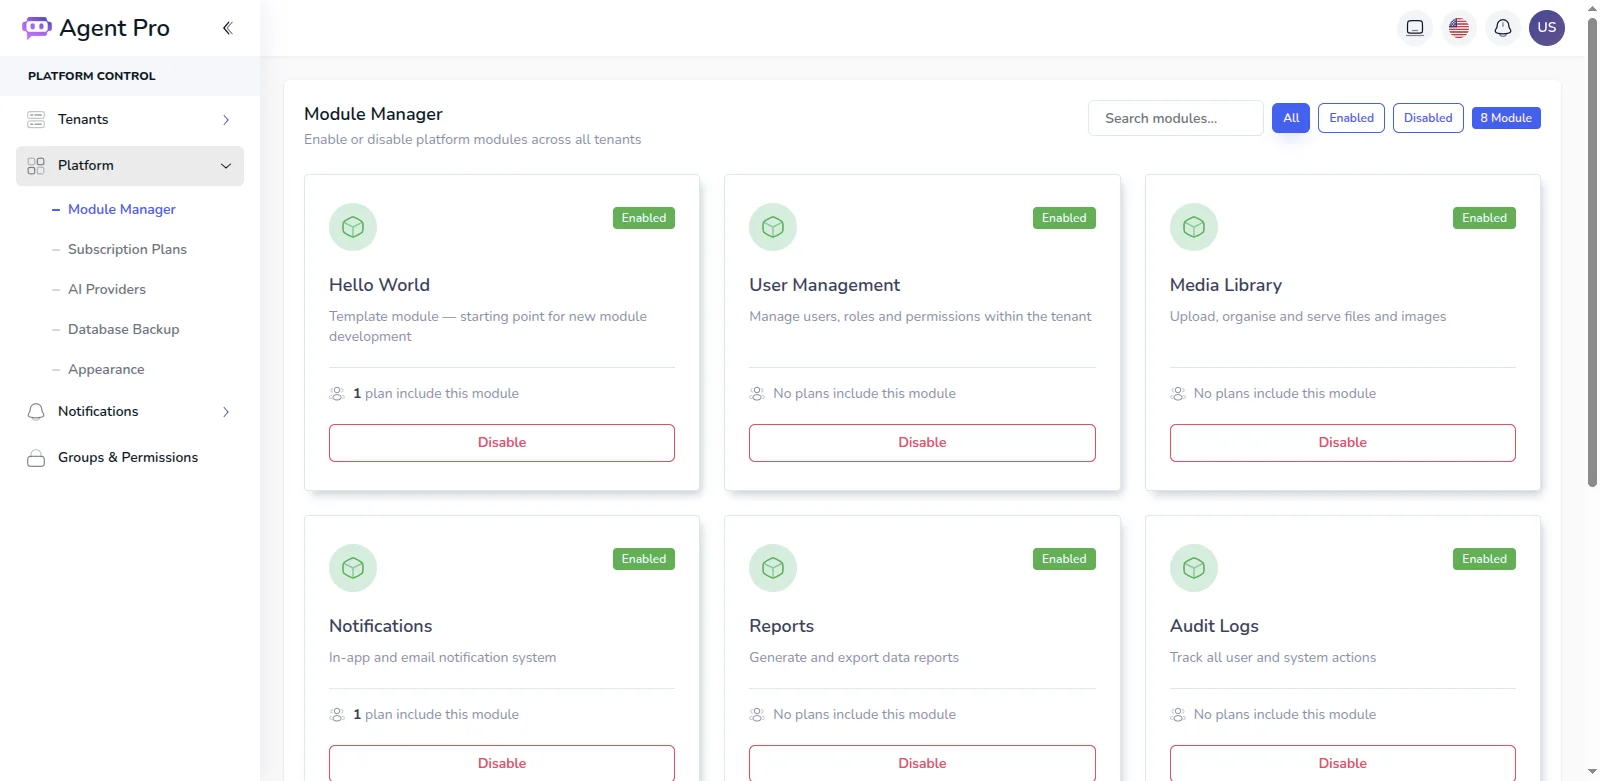The height and width of the screenshot is (781, 1600).
Task: Click the plans users icon on Hello World card
Action: point(337,394)
